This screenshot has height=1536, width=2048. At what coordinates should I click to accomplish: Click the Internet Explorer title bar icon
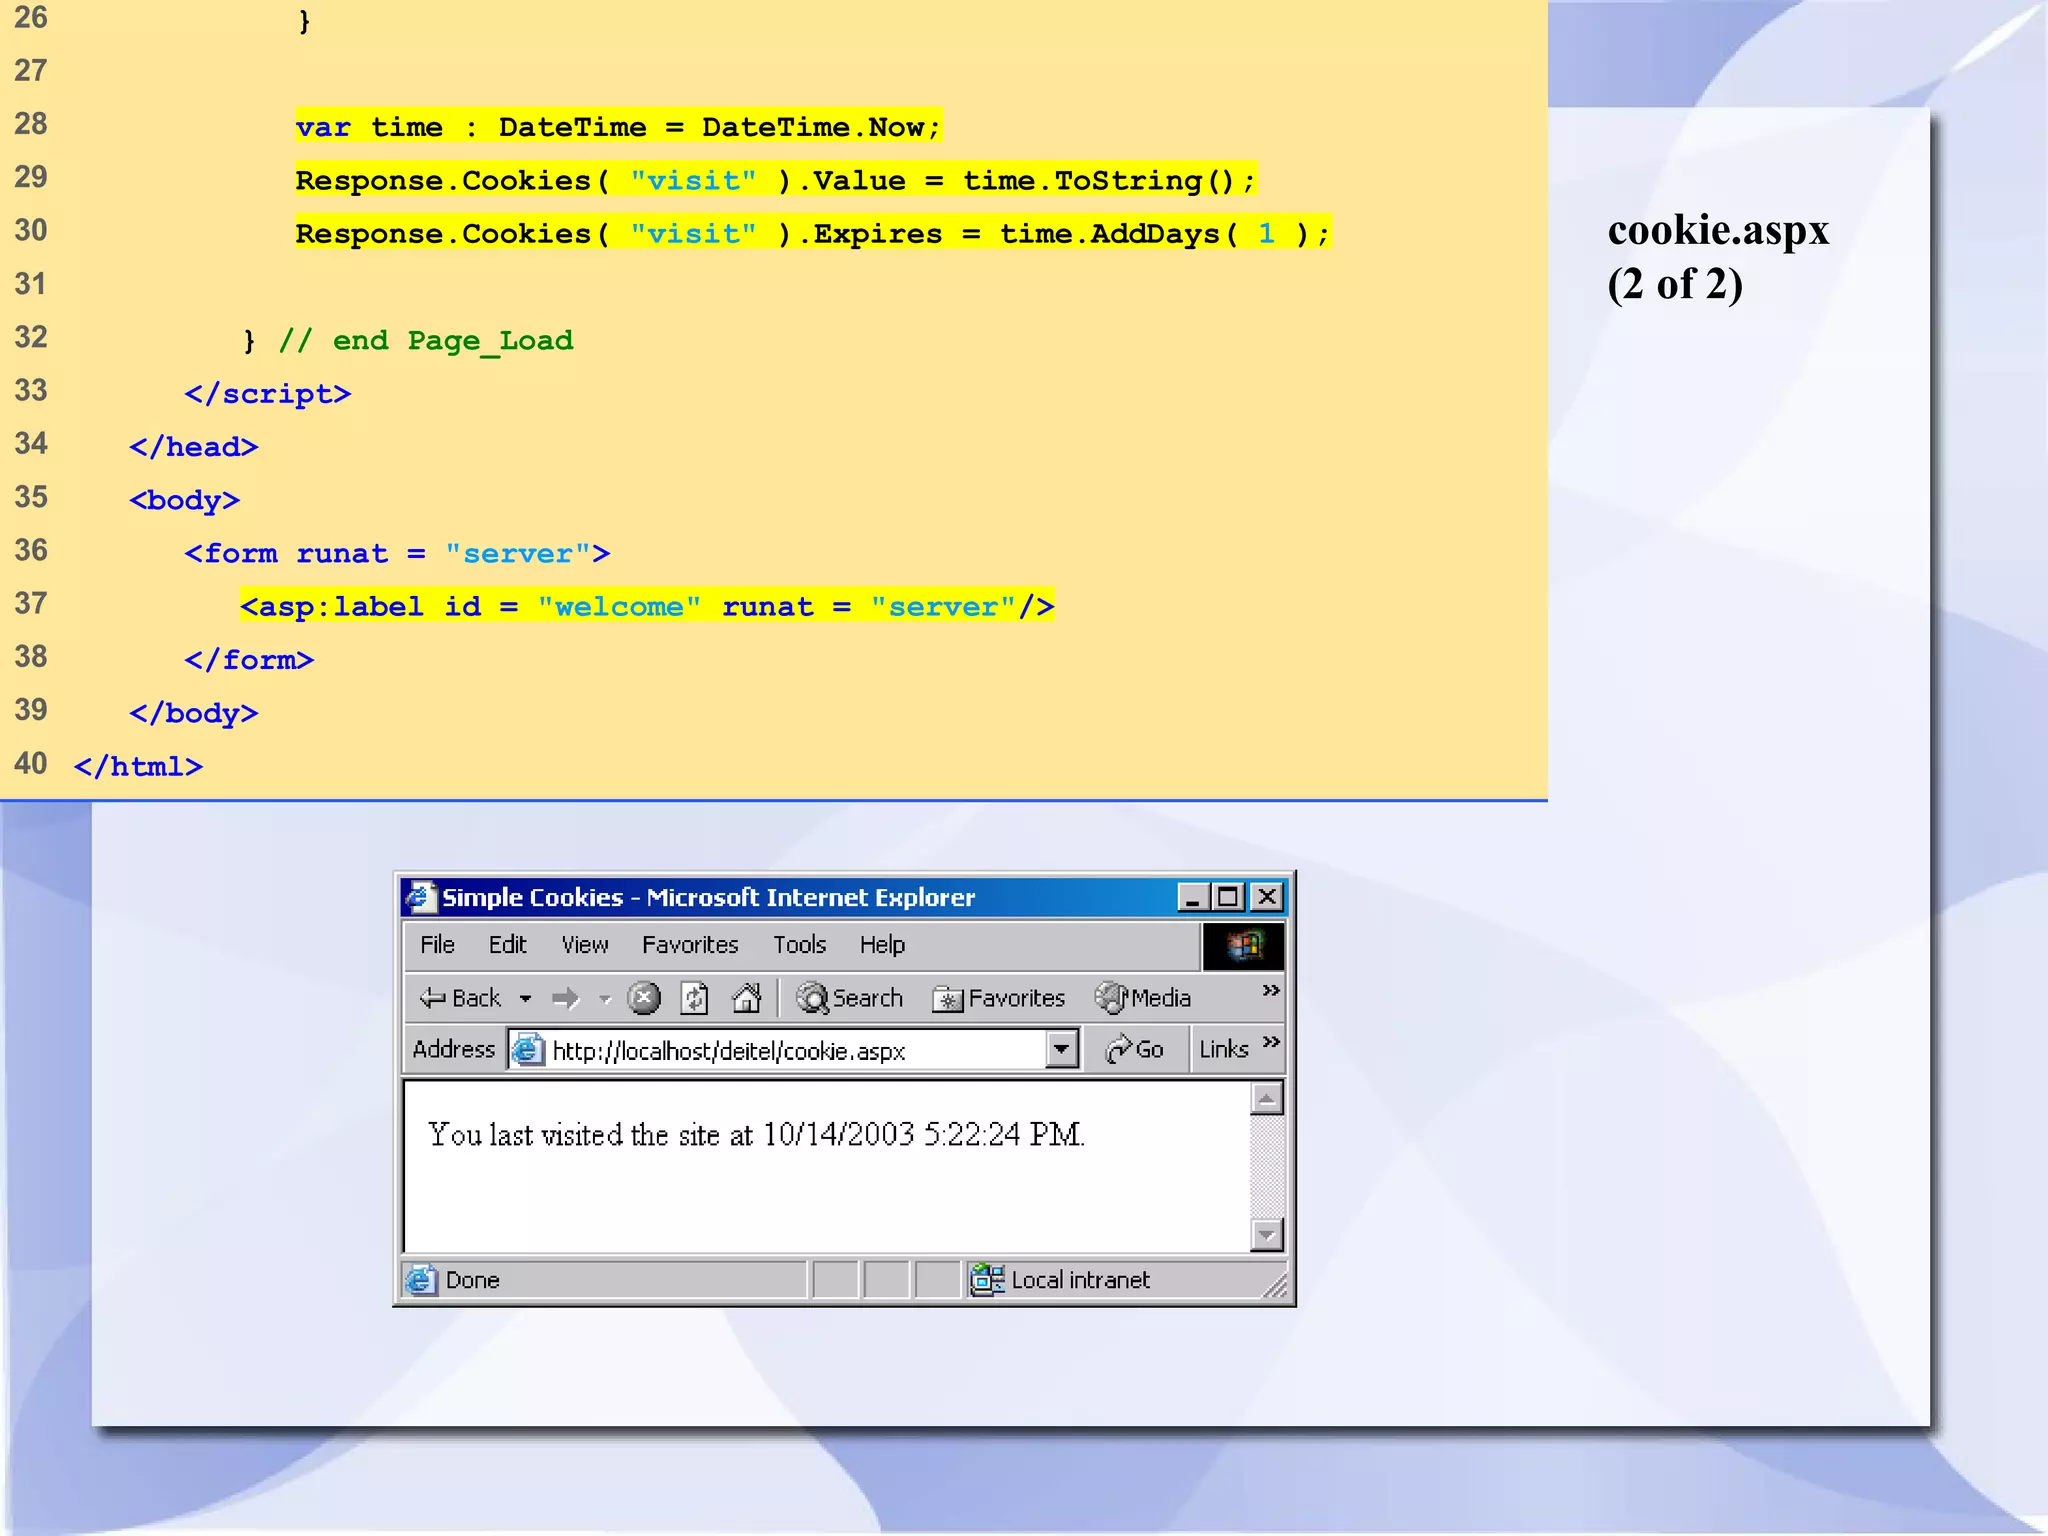click(420, 897)
